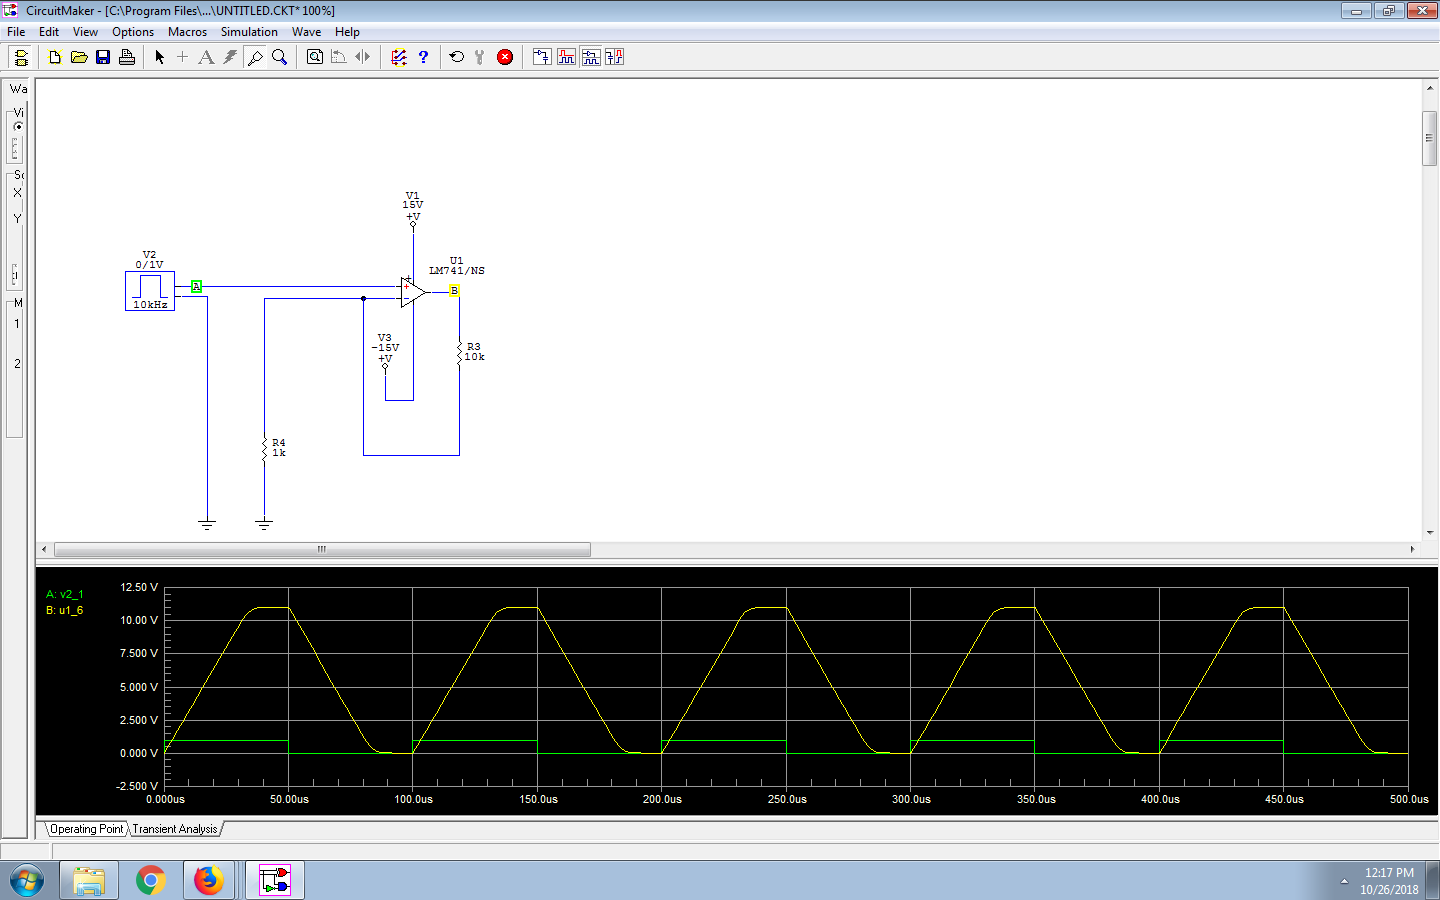Click the horizontal scrollbar left arrow
The width and height of the screenshot is (1440, 900).
coord(43,549)
